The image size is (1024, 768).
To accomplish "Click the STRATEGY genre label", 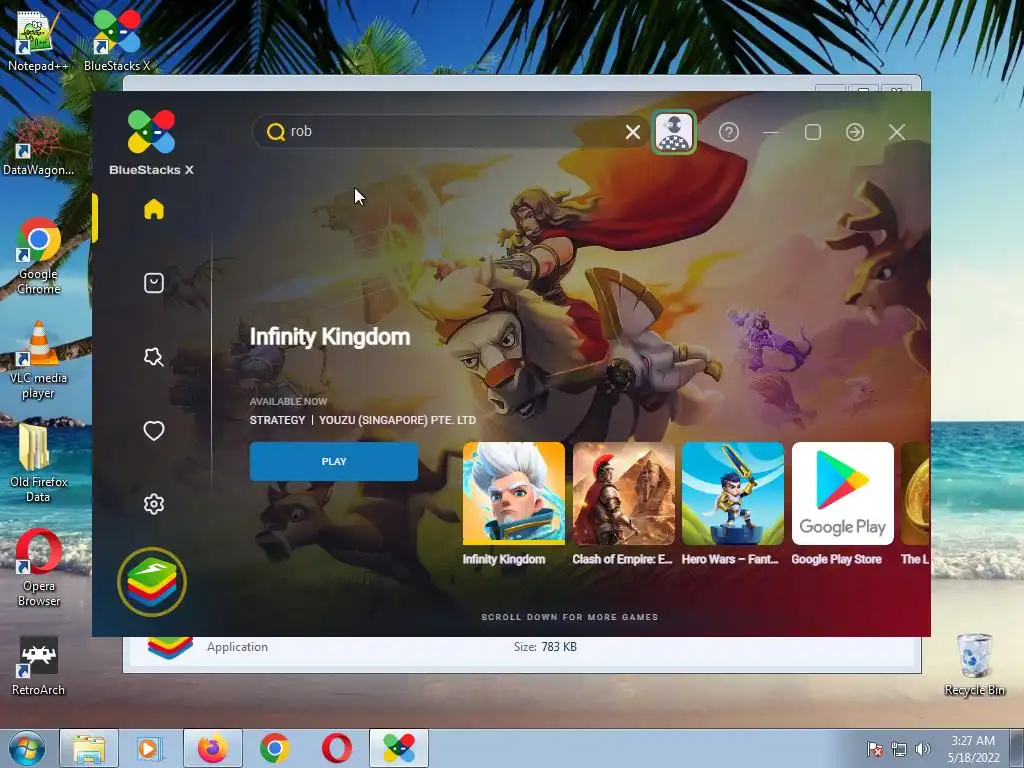I will pyautogui.click(x=278, y=420).
